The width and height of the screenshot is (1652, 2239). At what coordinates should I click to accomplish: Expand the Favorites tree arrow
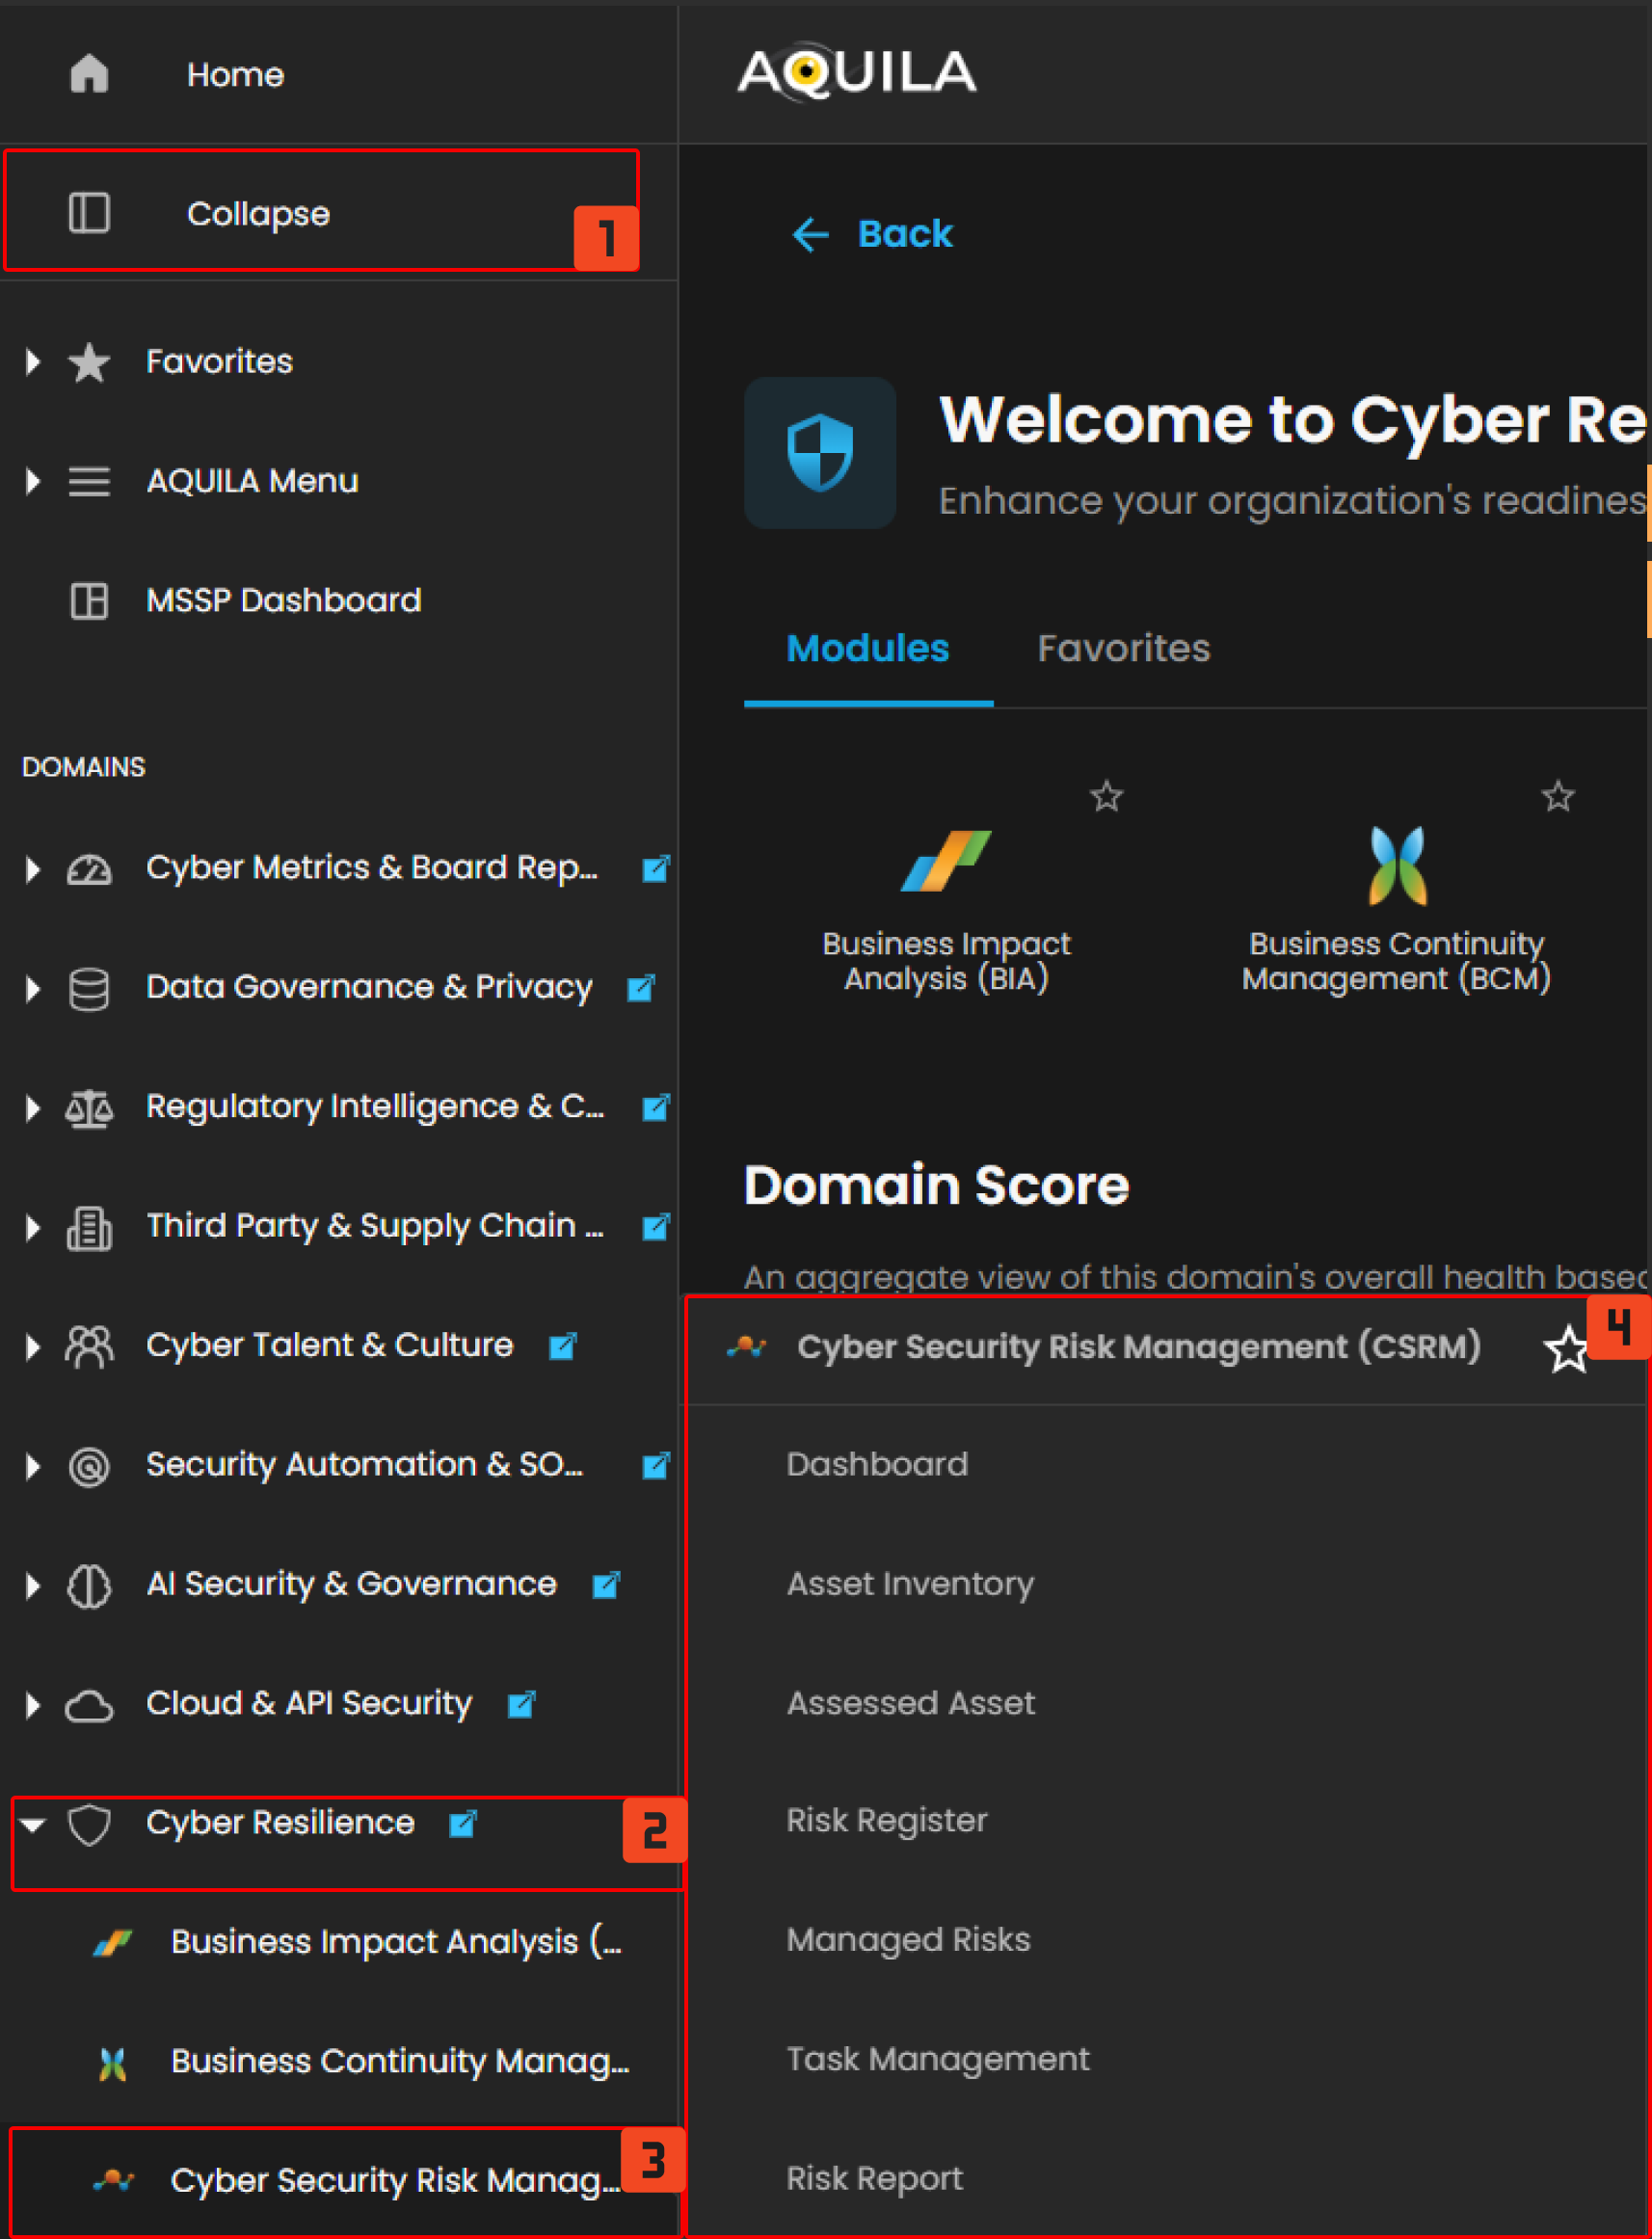(x=33, y=362)
